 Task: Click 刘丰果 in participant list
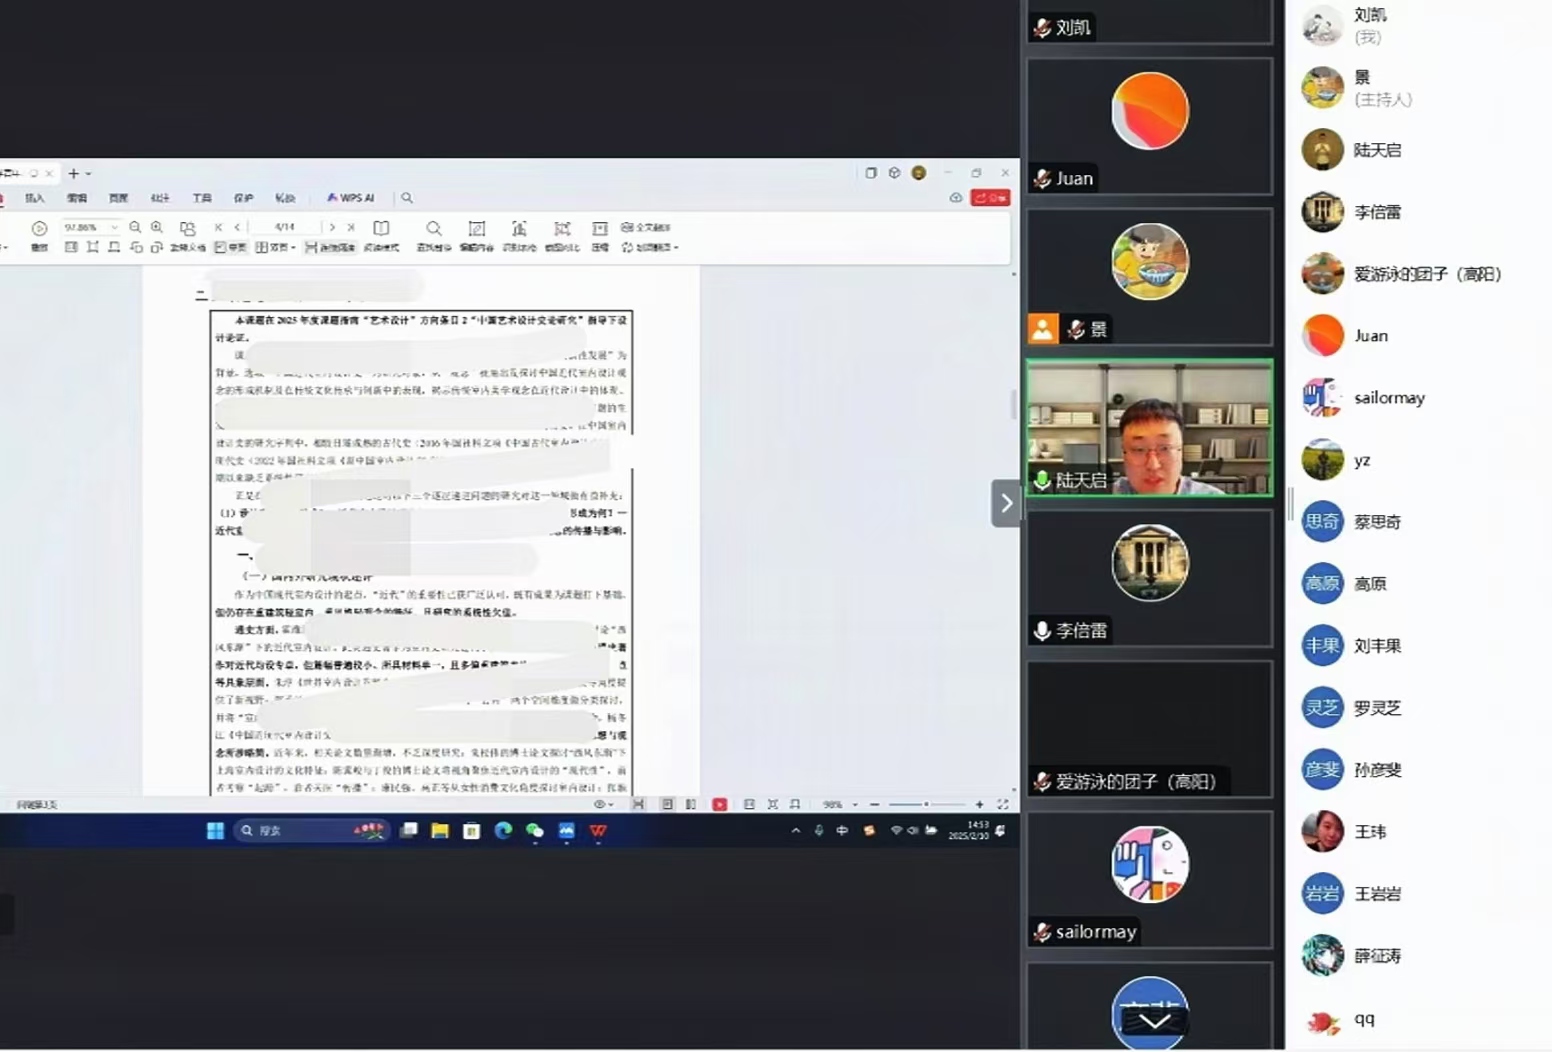tap(1418, 645)
